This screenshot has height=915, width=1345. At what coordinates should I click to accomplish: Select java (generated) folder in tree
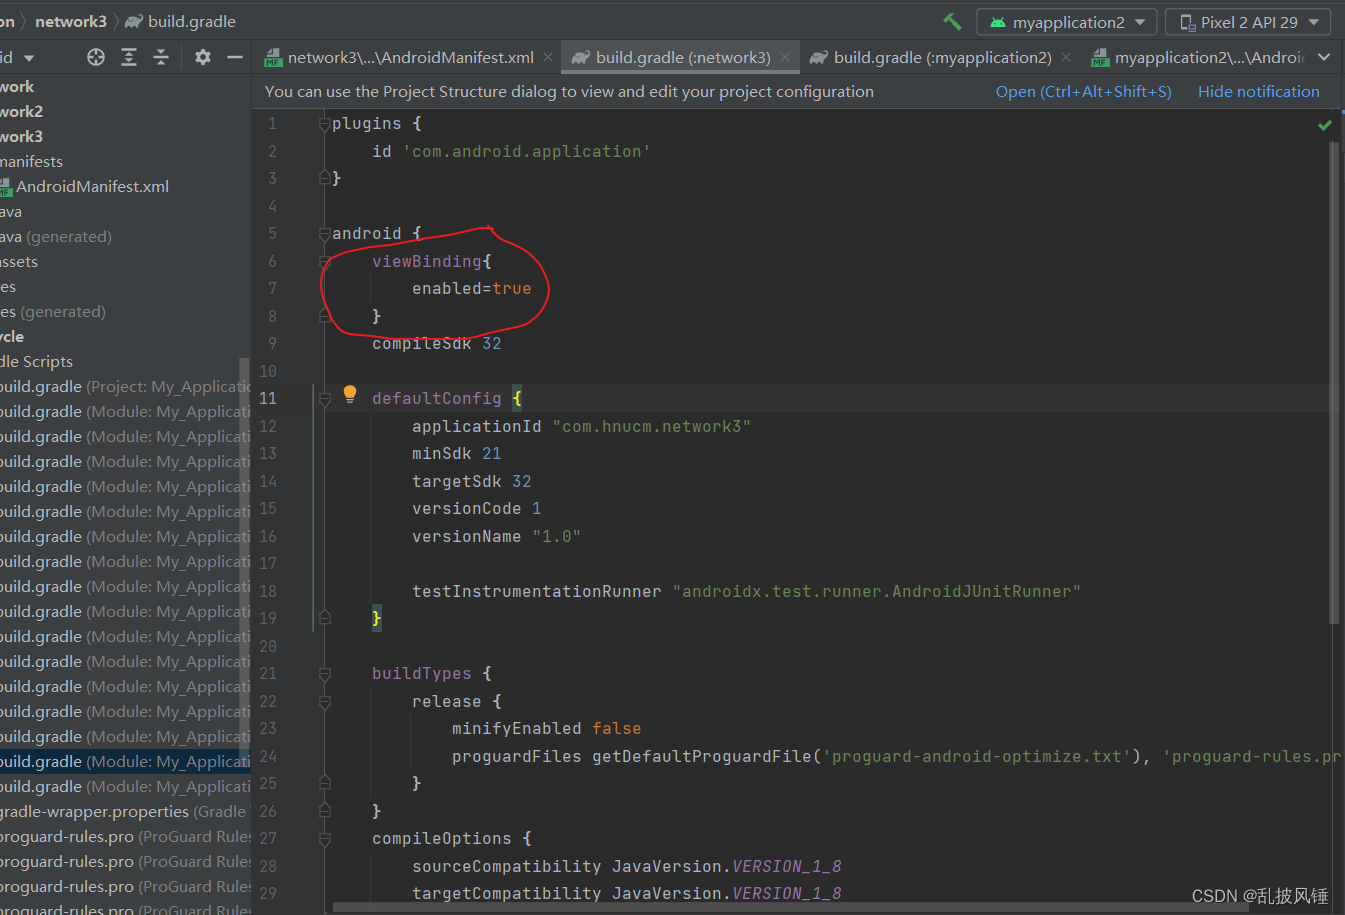55,236
